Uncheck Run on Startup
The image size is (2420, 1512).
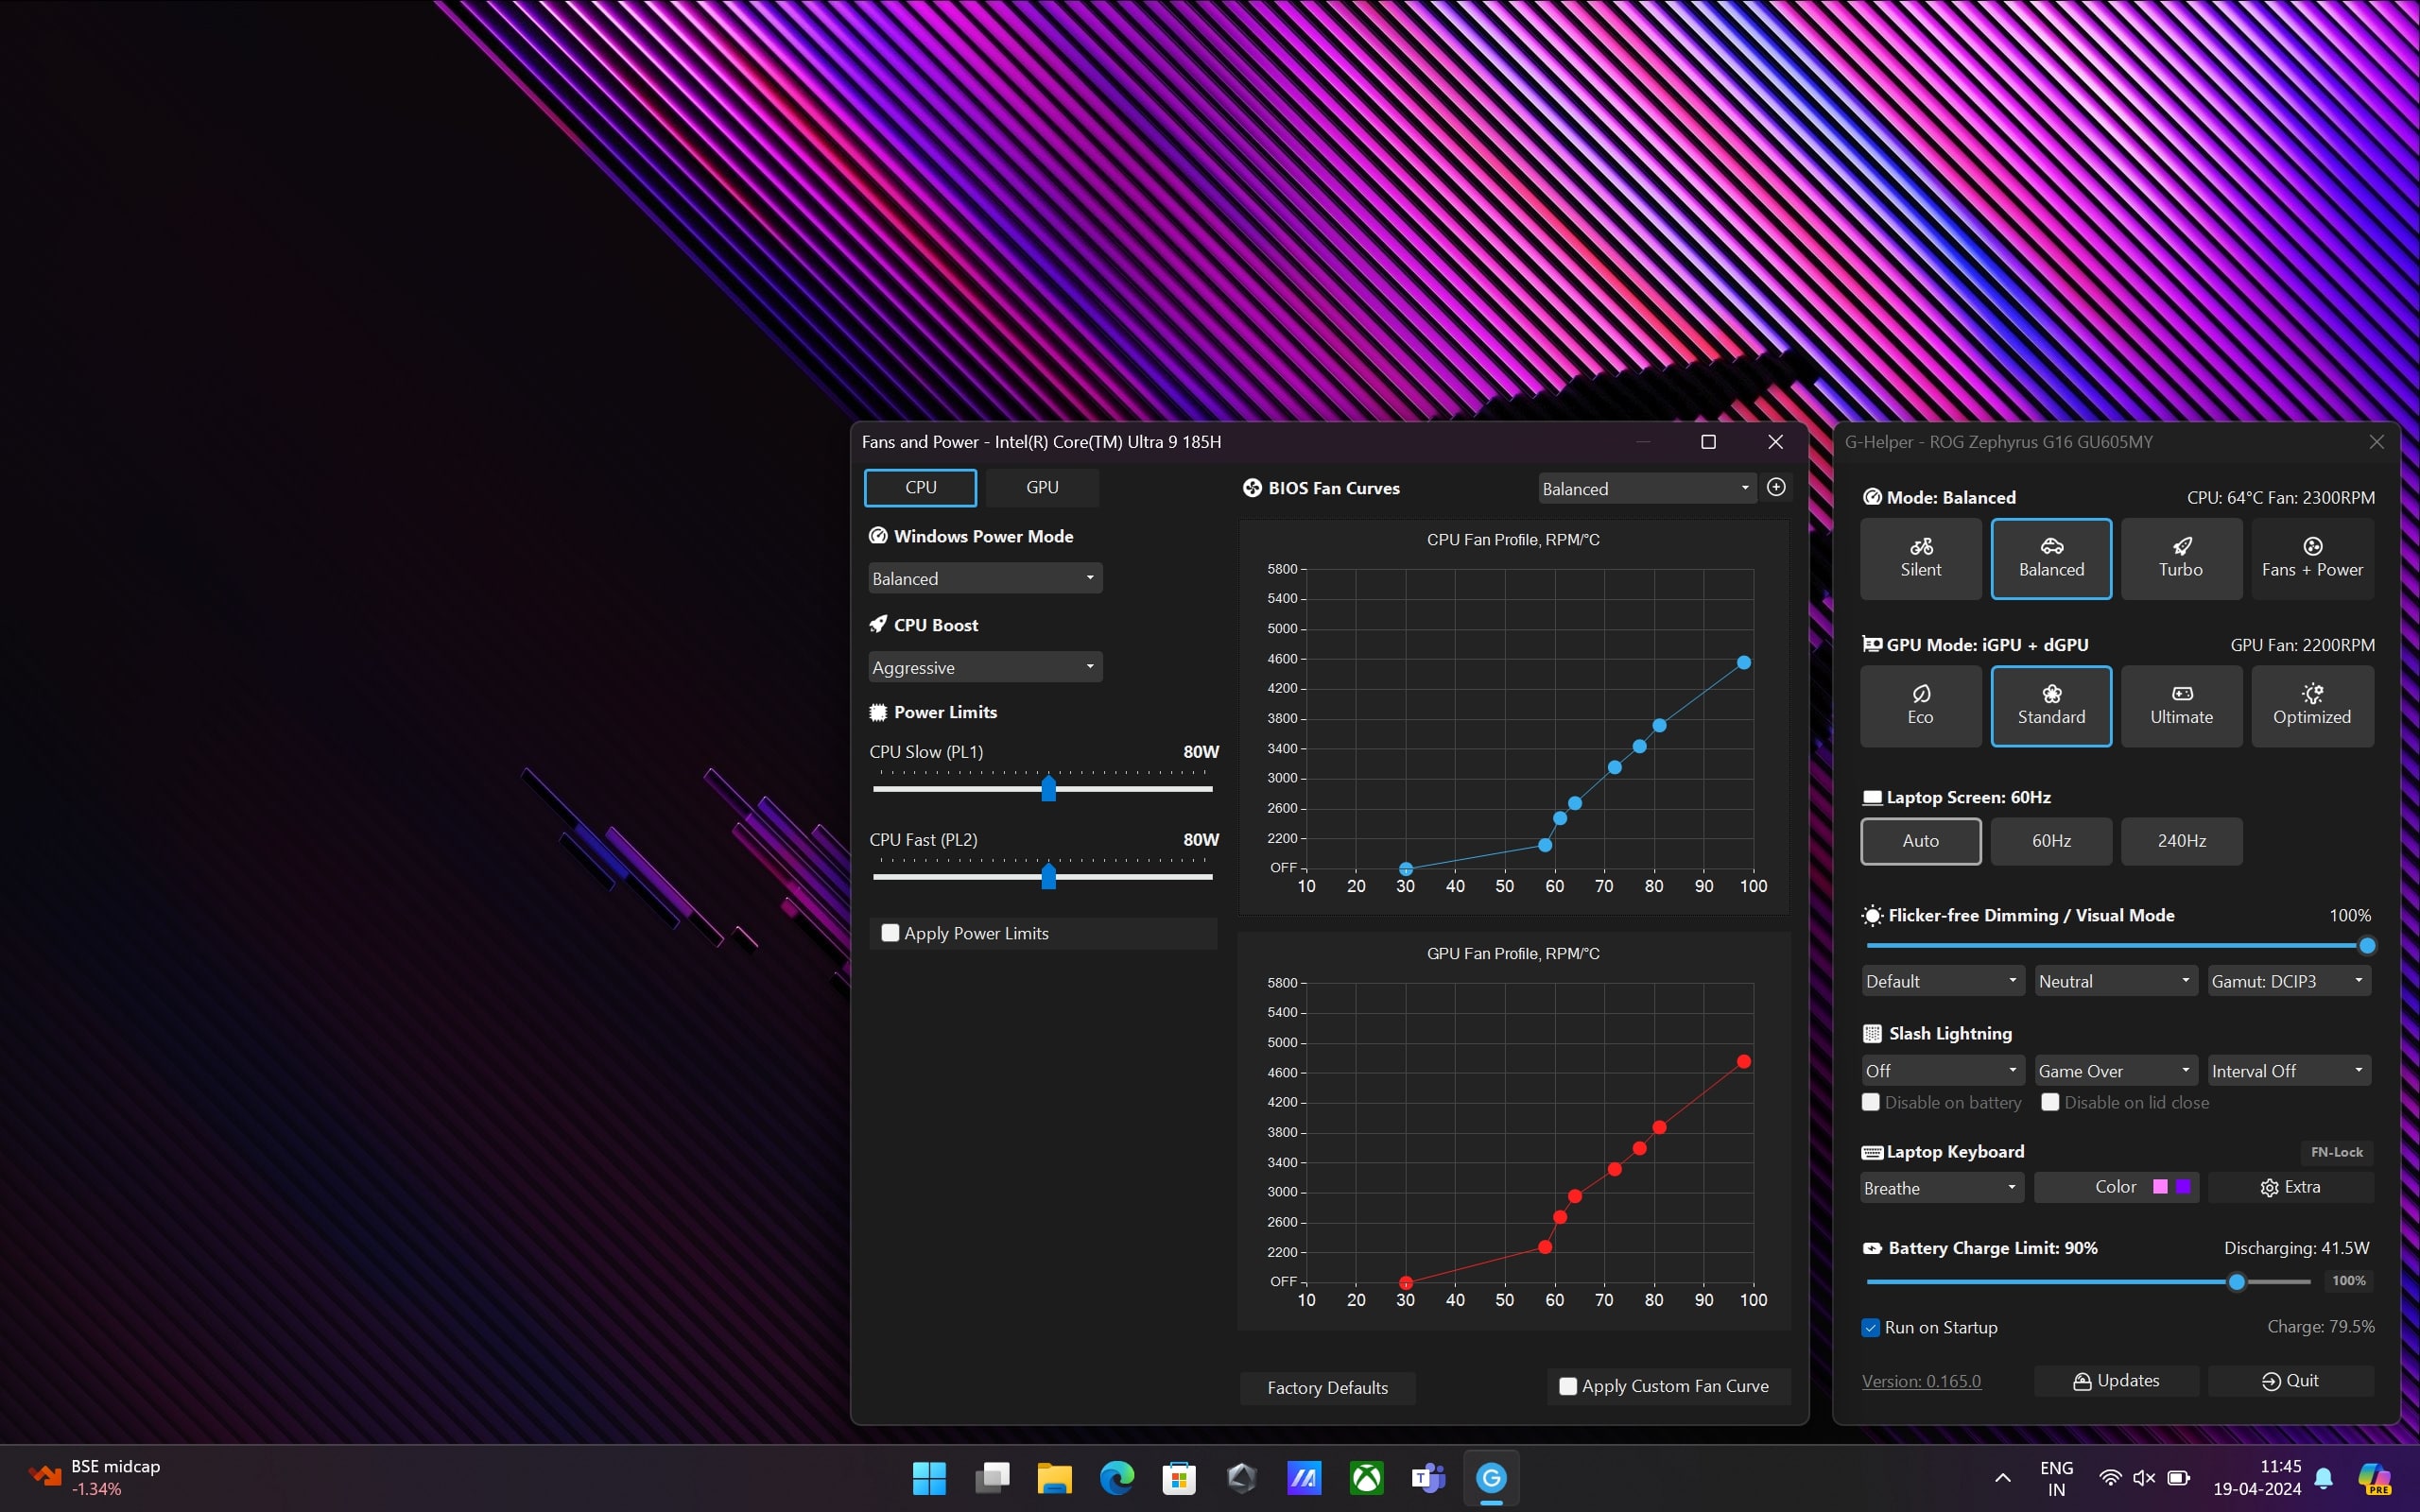coord(1871,1328)
